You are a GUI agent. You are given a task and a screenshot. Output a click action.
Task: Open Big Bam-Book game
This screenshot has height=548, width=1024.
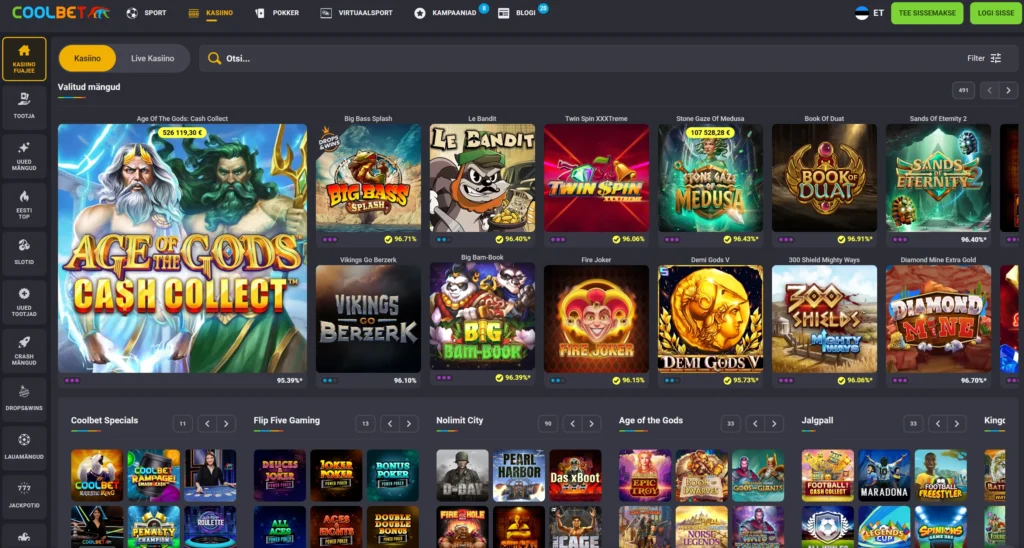pyautogui.click(x=482, y=316)
